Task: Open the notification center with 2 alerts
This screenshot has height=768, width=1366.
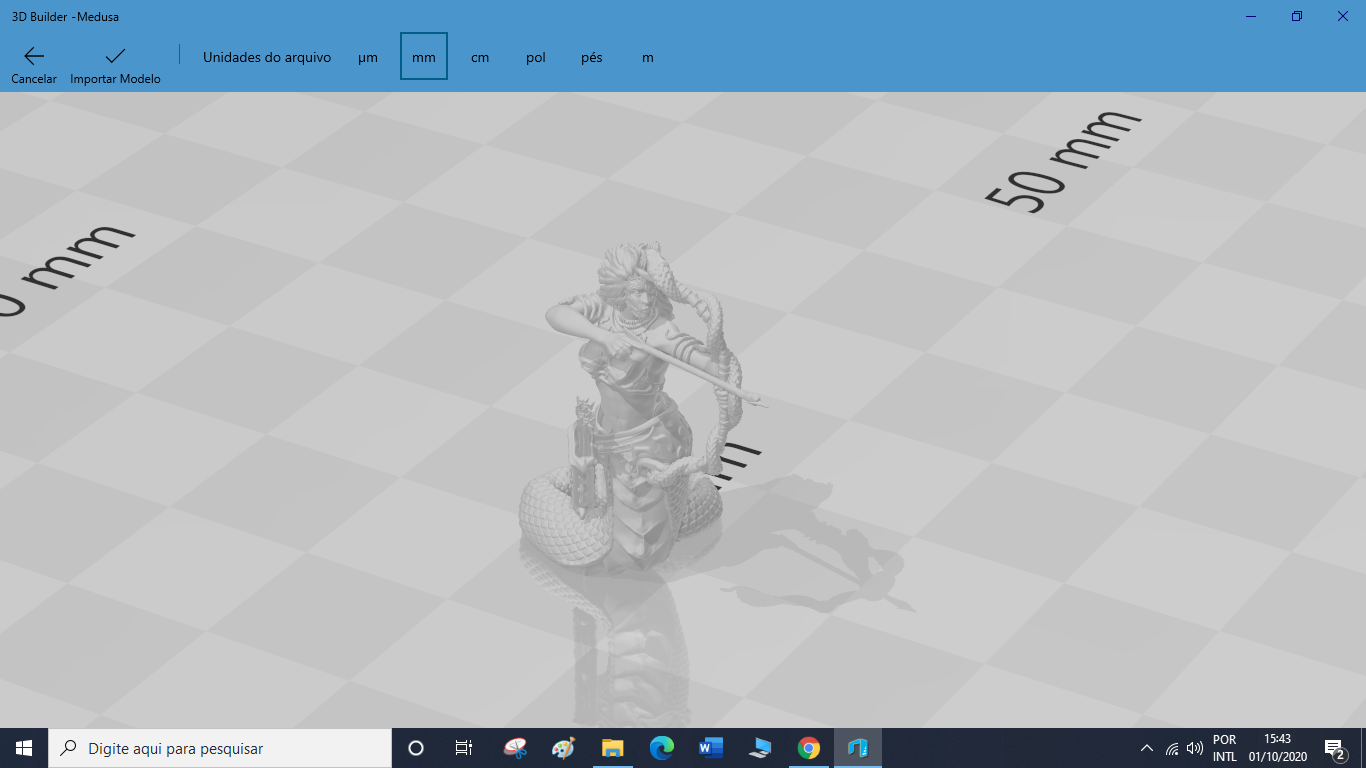Action: click(1334, 748)
